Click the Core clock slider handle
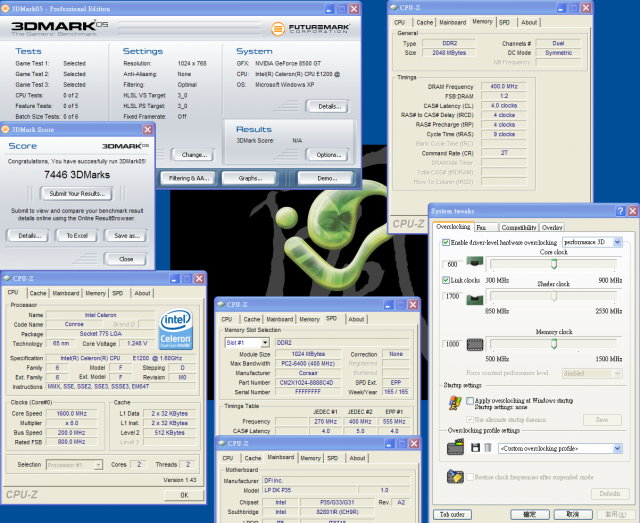The image size is (640, 523). pos(554,264)
